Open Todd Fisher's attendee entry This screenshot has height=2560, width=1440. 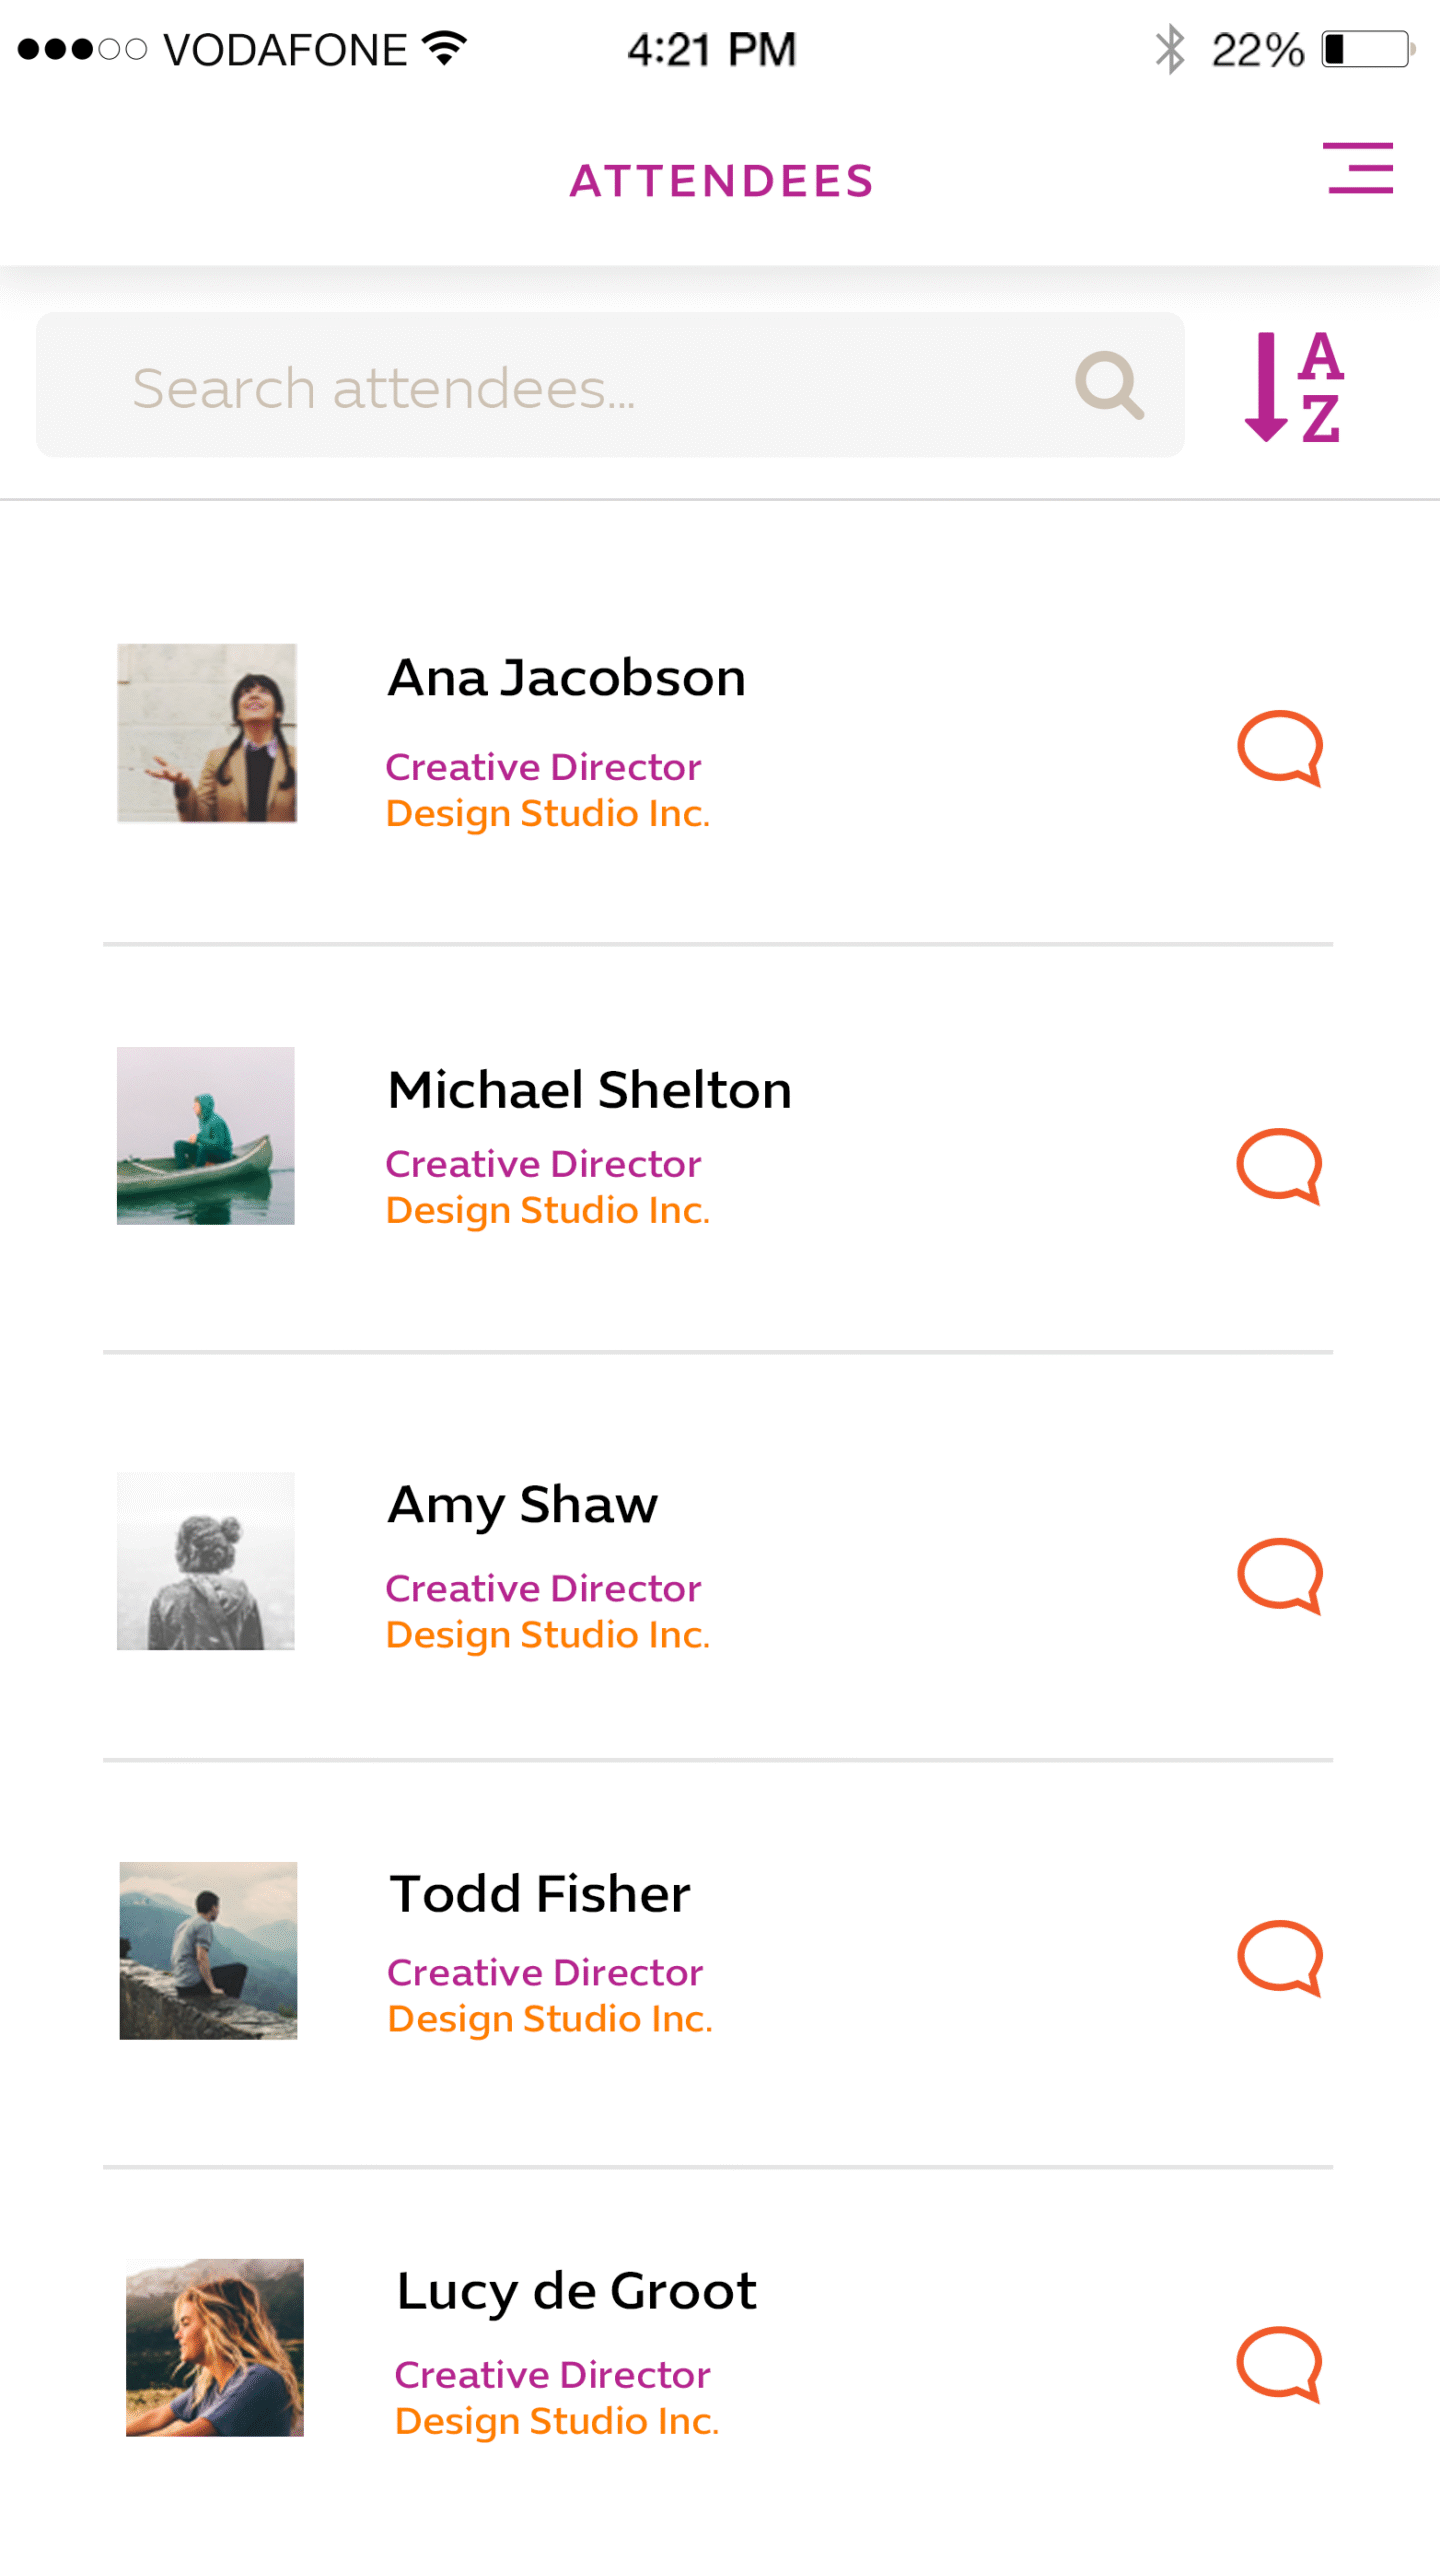(540, 1893)
